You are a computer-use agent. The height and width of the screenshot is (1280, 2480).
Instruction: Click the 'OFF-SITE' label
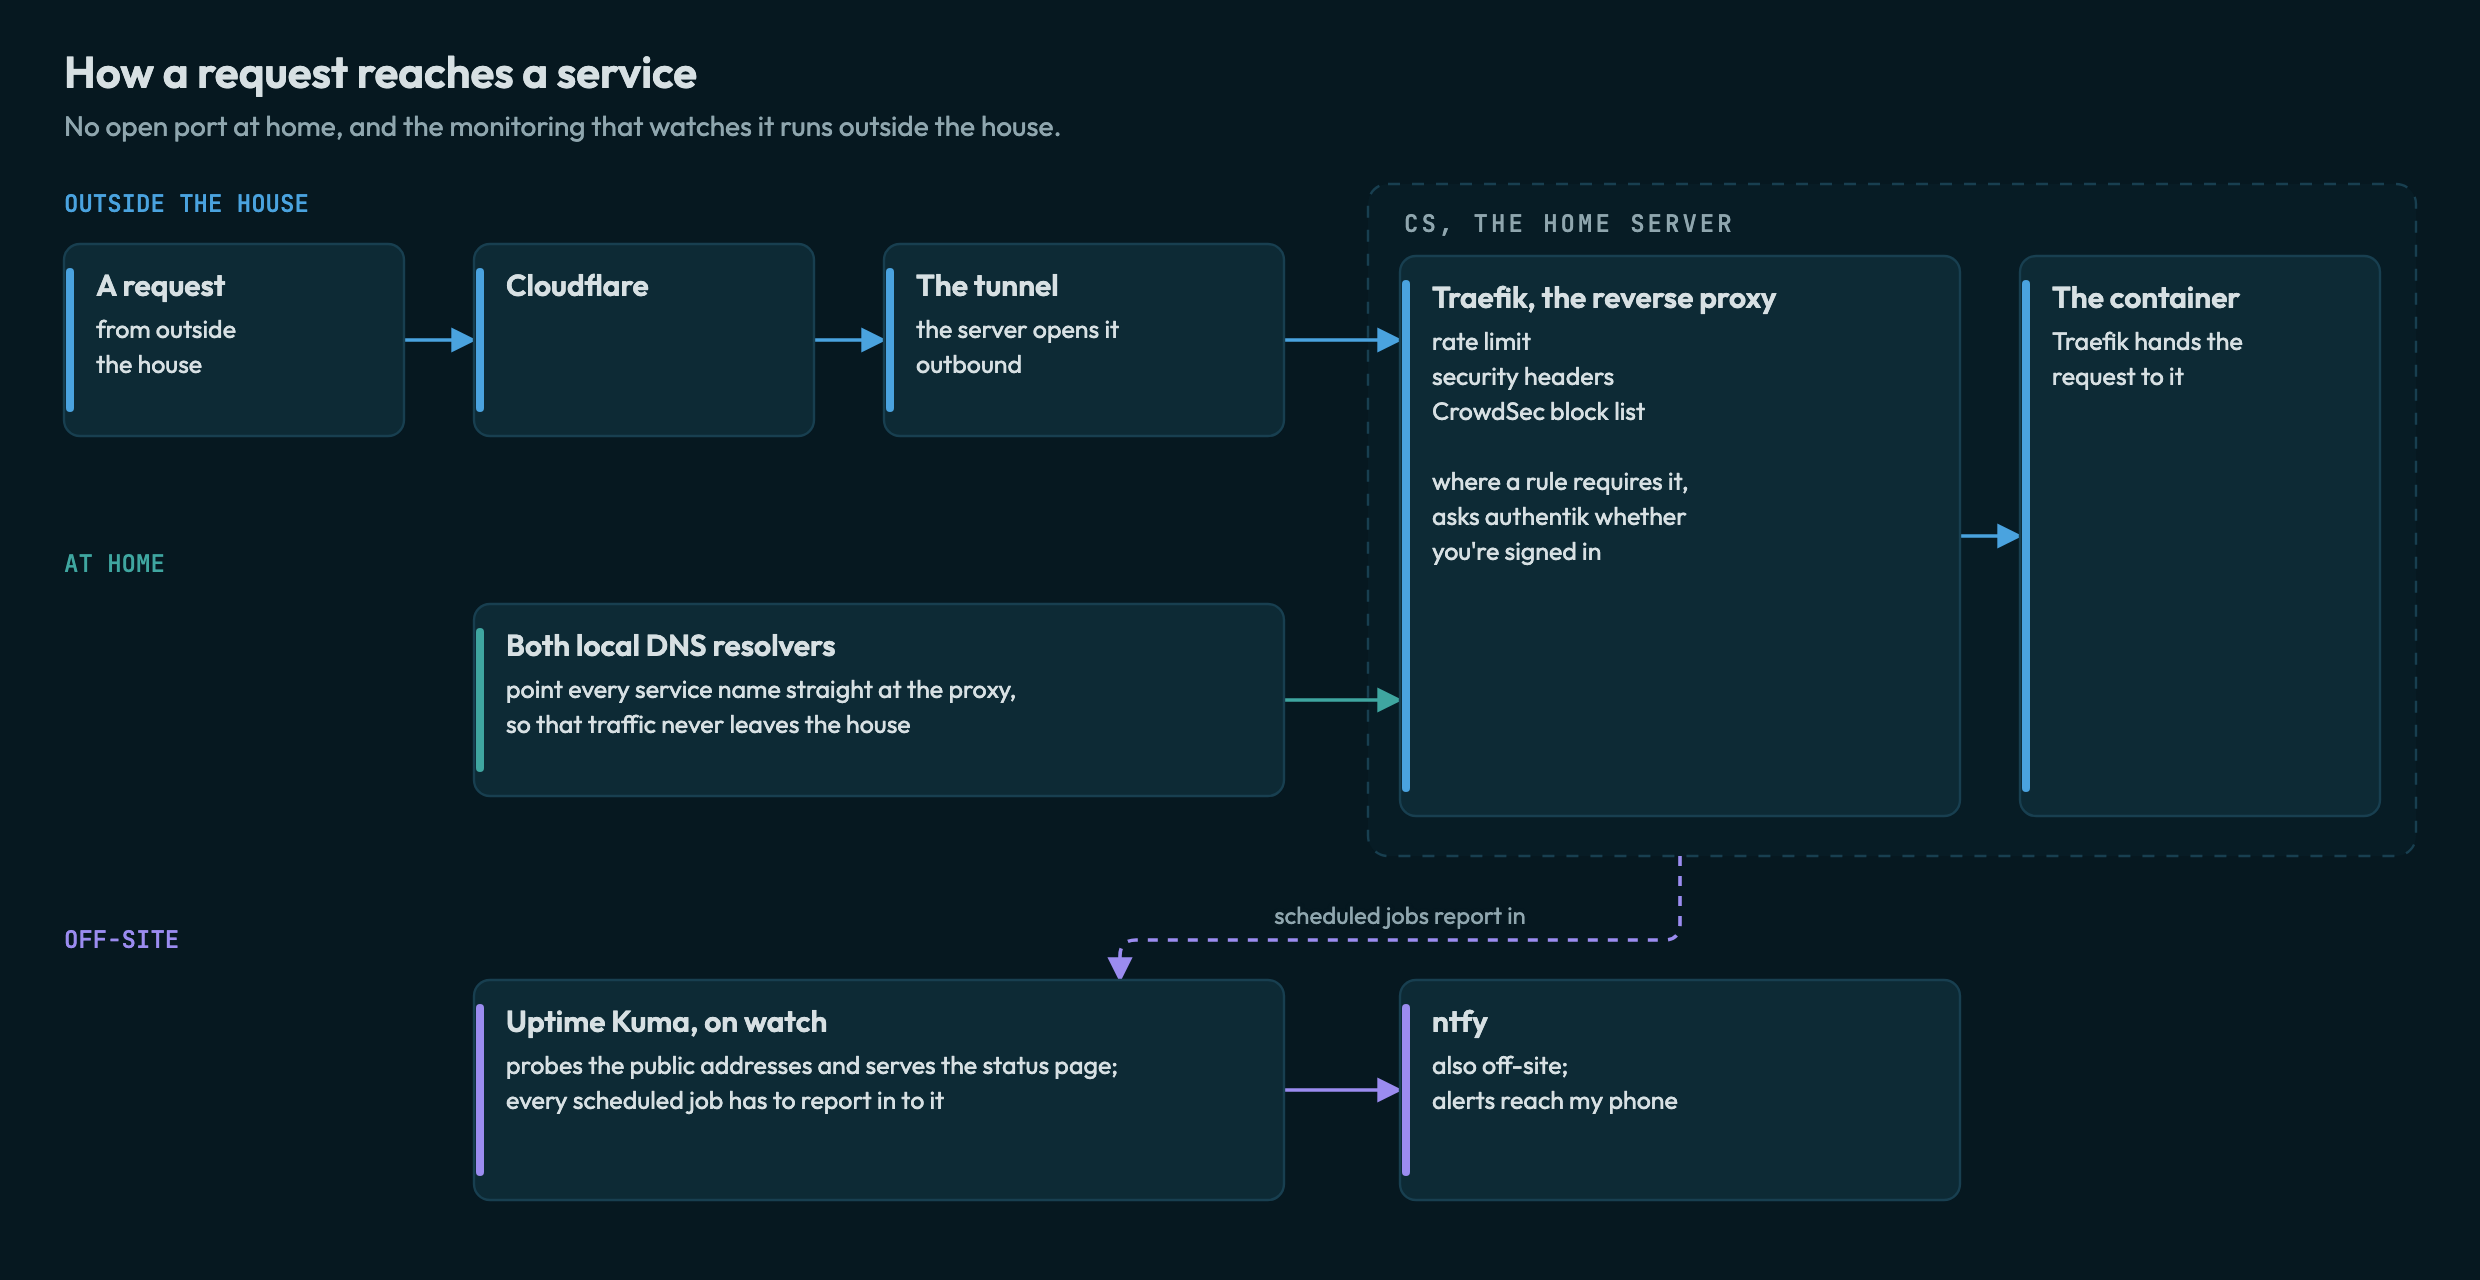(x=121, y=940)
